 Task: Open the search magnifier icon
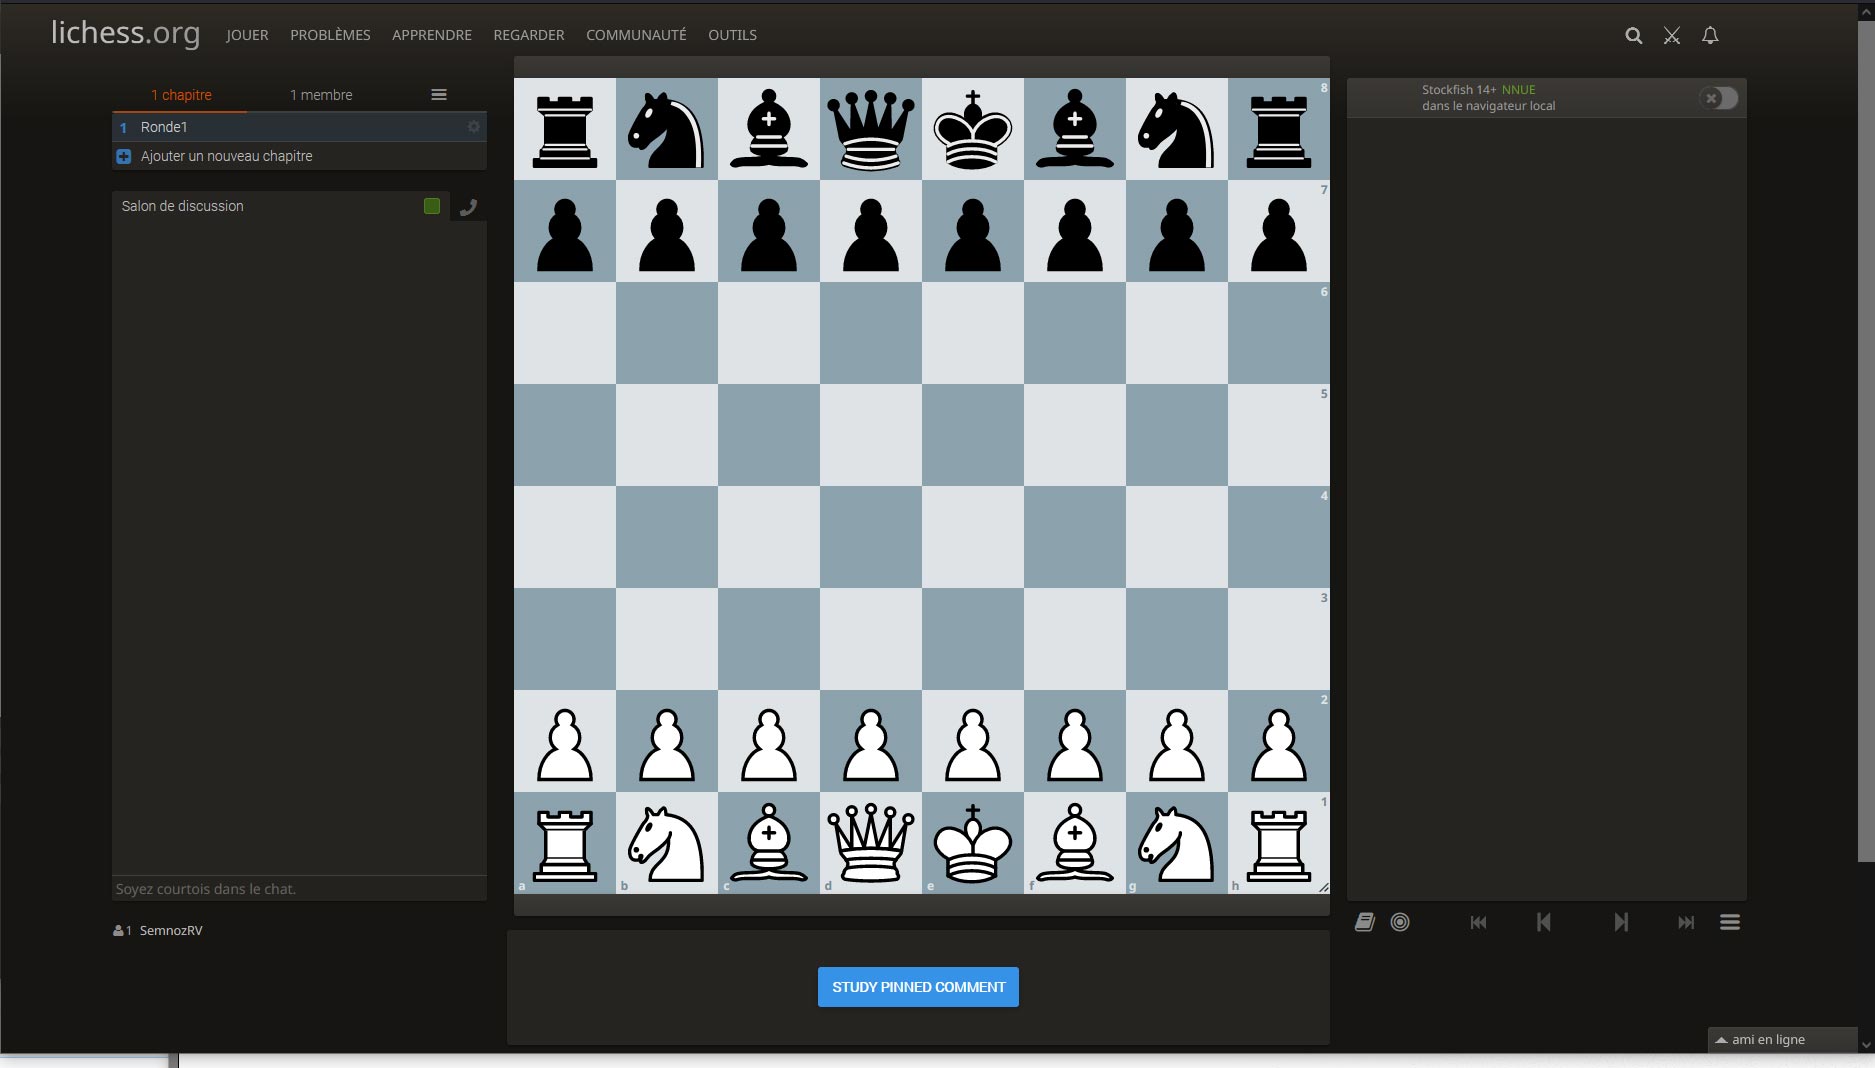1633,36
